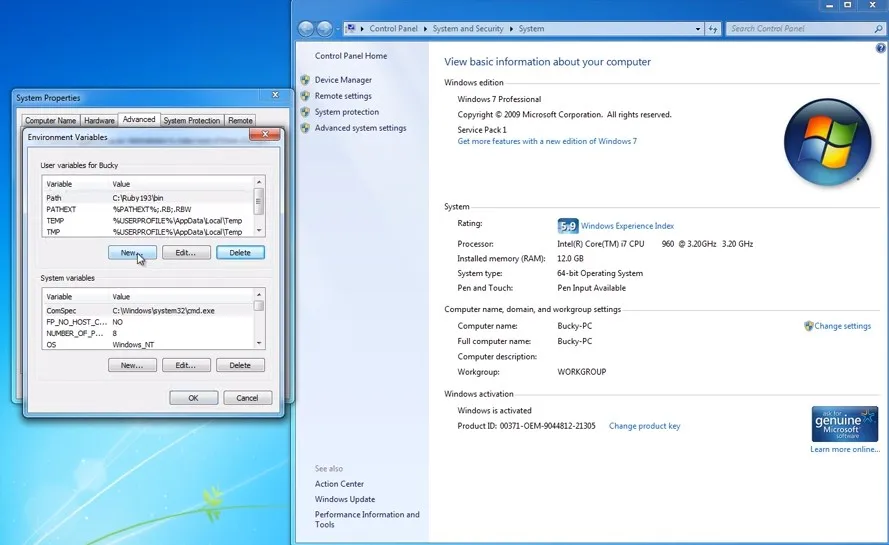Viewport: 889px width, 545px height.
Task: Select the TEMP user variable row
Action: pyautogui.click(x=148, y=221)
